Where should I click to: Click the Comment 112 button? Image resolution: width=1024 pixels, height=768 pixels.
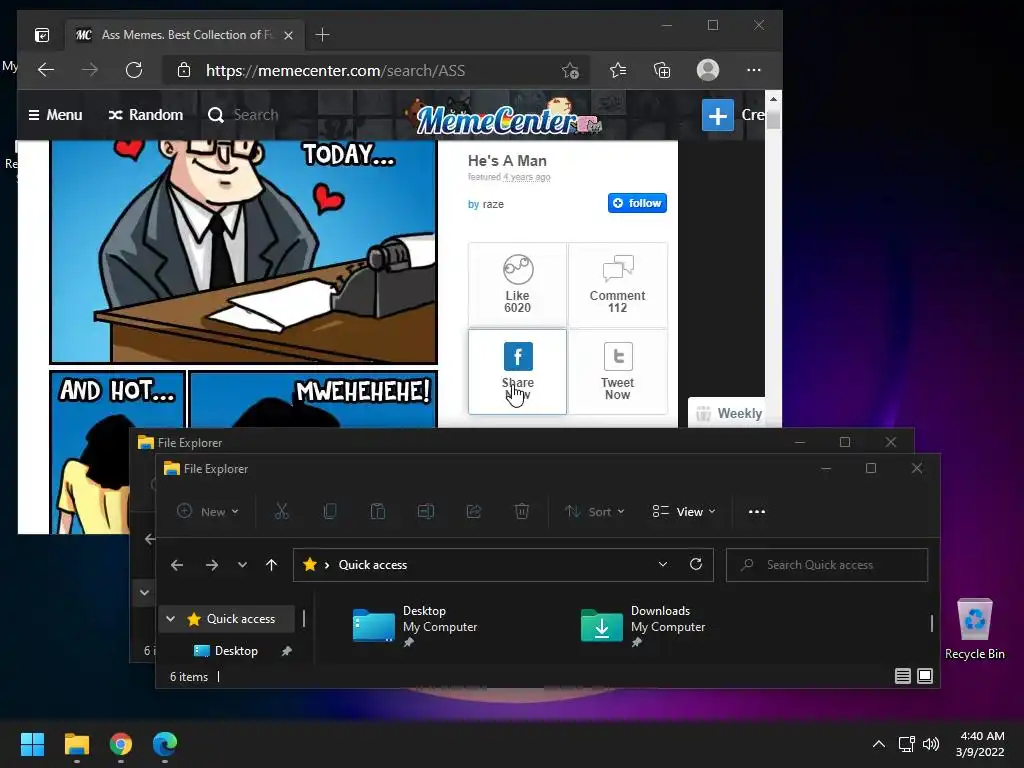coord(618,285)
